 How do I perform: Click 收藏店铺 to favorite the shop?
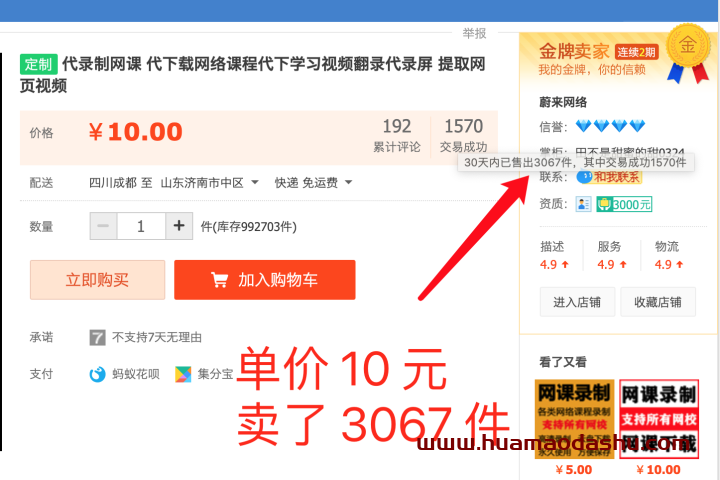[658, 302]
